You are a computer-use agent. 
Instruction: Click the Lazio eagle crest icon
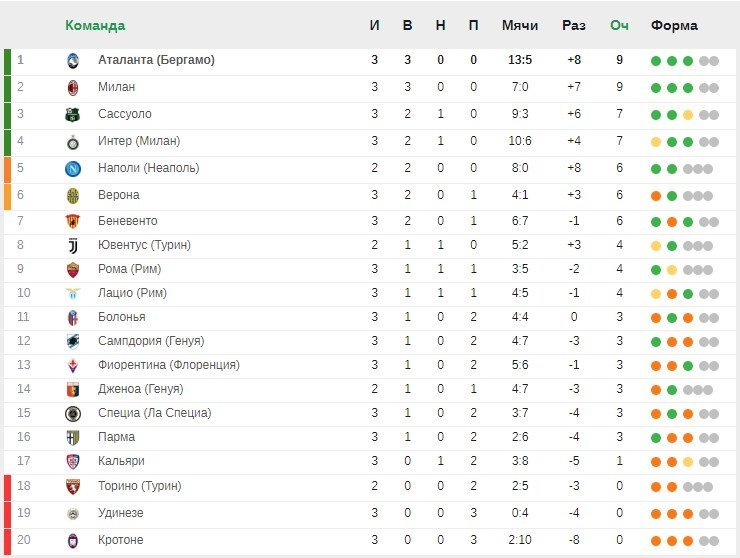pos(73,294)
